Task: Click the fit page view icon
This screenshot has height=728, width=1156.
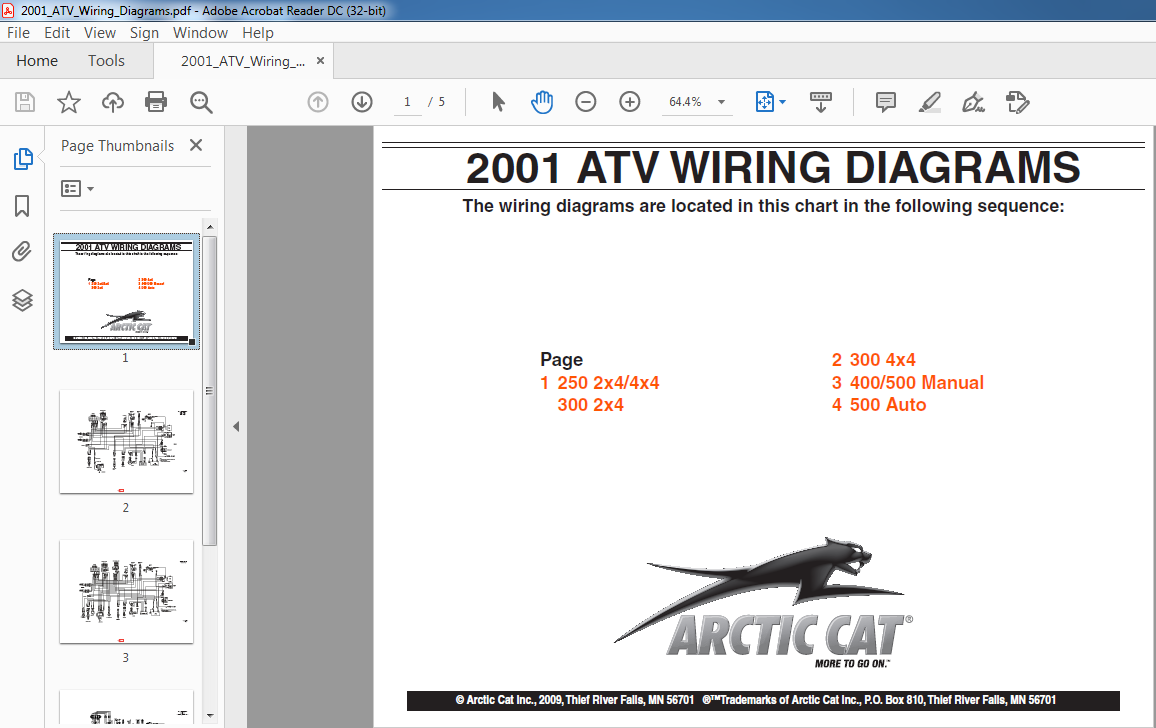Action: [x=765, y=102]
